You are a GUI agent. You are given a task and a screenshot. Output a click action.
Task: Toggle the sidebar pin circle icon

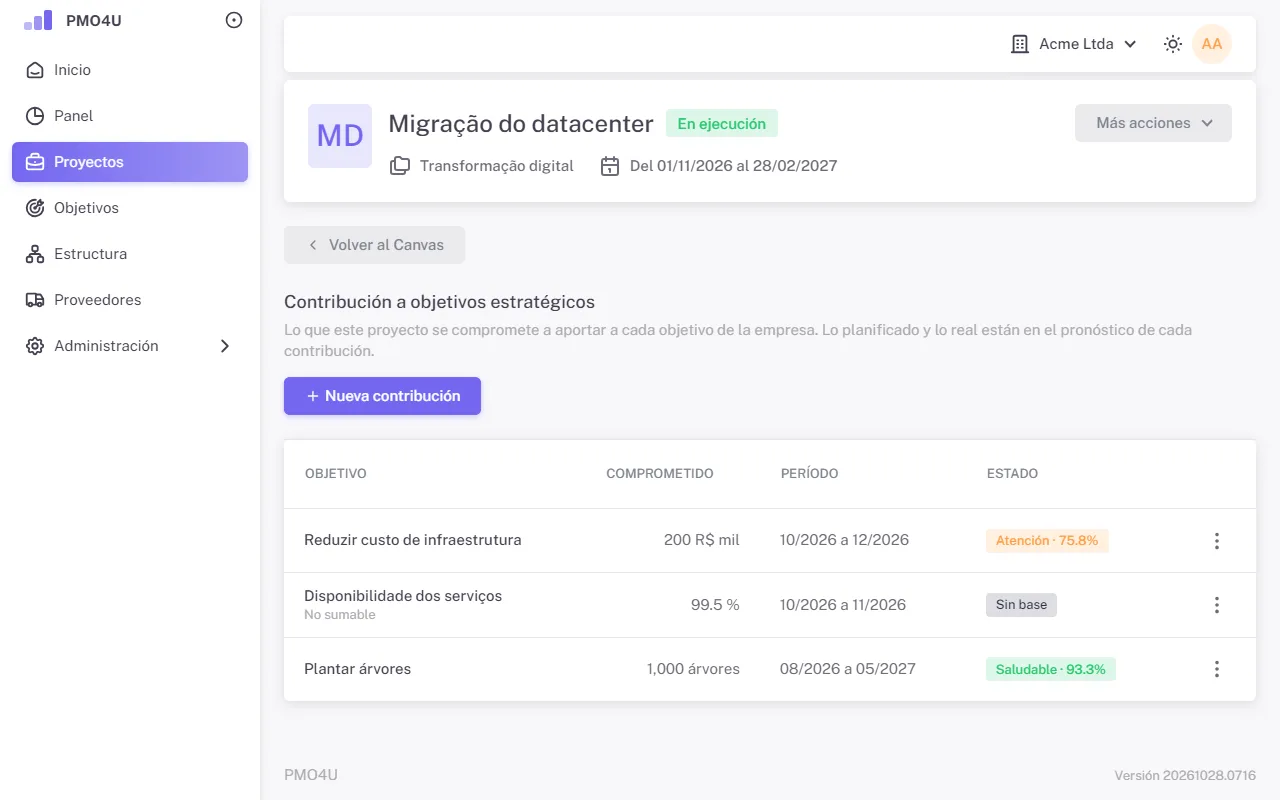[234, 20]
